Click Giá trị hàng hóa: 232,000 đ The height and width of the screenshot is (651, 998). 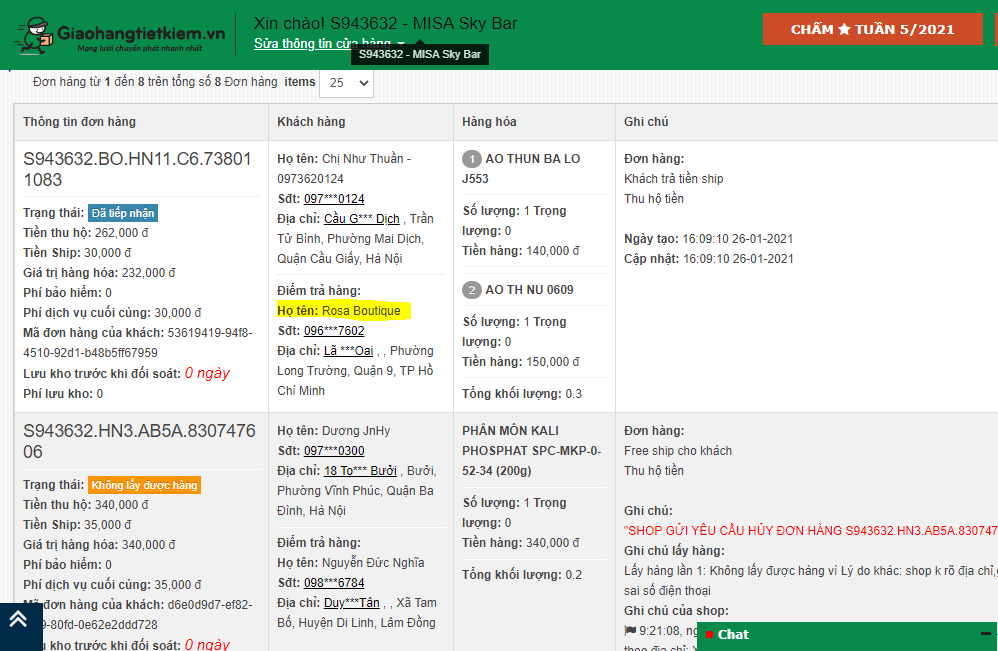click(99, 273)
